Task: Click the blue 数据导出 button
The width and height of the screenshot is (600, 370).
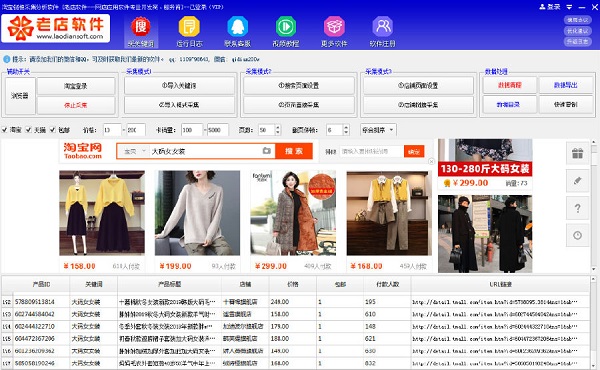Action: click(x=566, y=85)
